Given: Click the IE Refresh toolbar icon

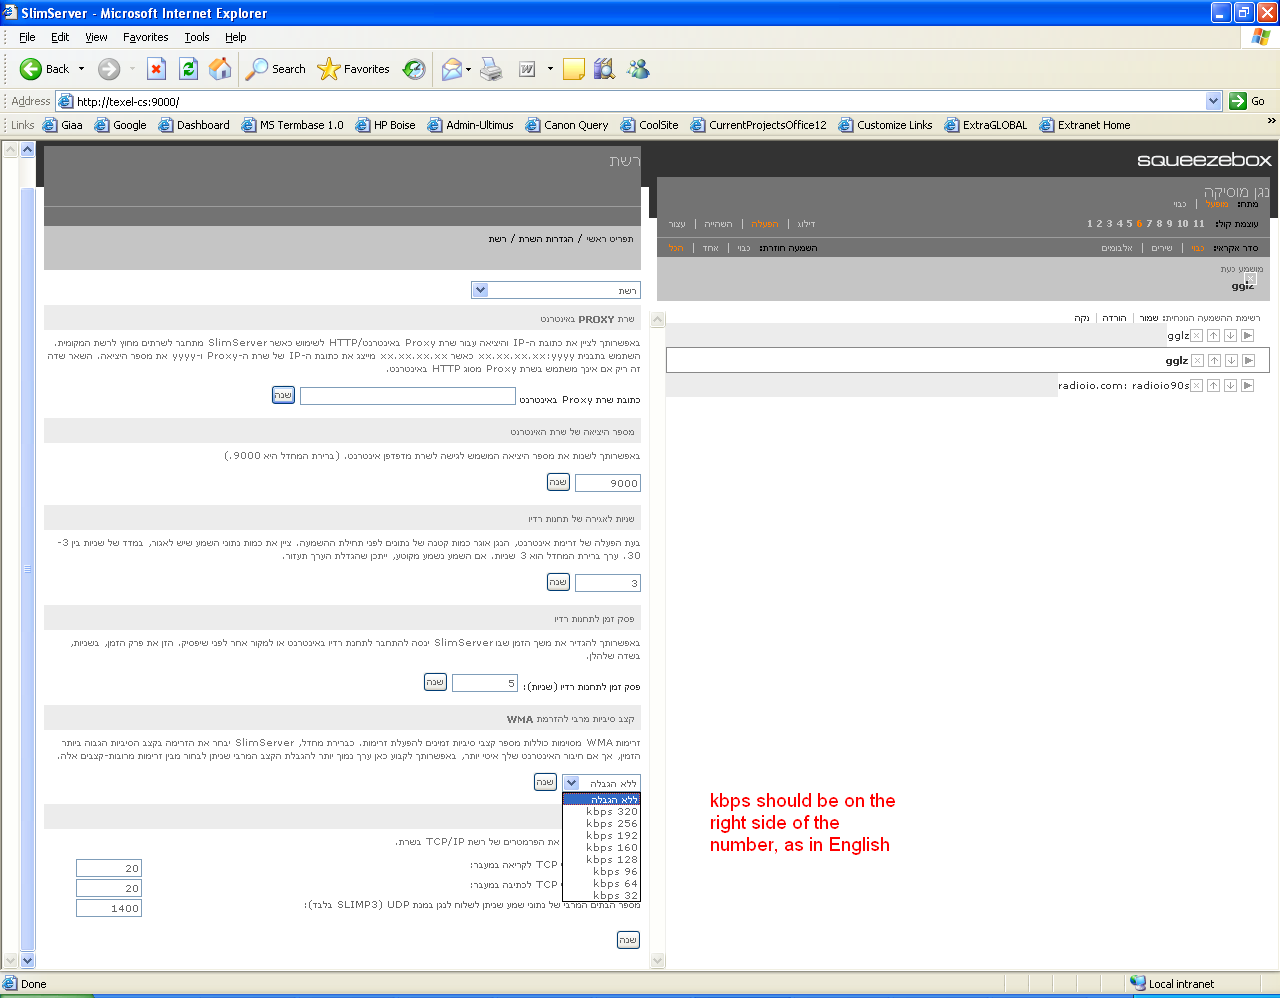Looking at the screenshot, I should 188,68.
